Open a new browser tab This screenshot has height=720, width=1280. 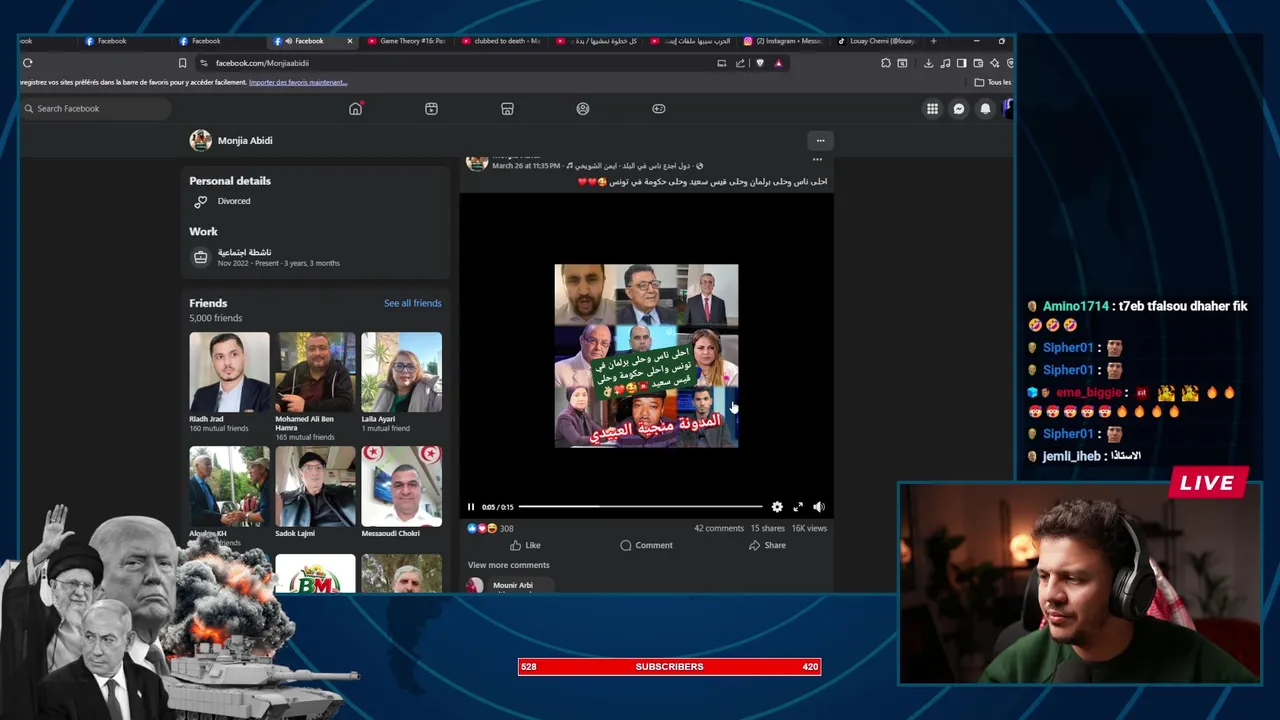click(x=933, y=41)
